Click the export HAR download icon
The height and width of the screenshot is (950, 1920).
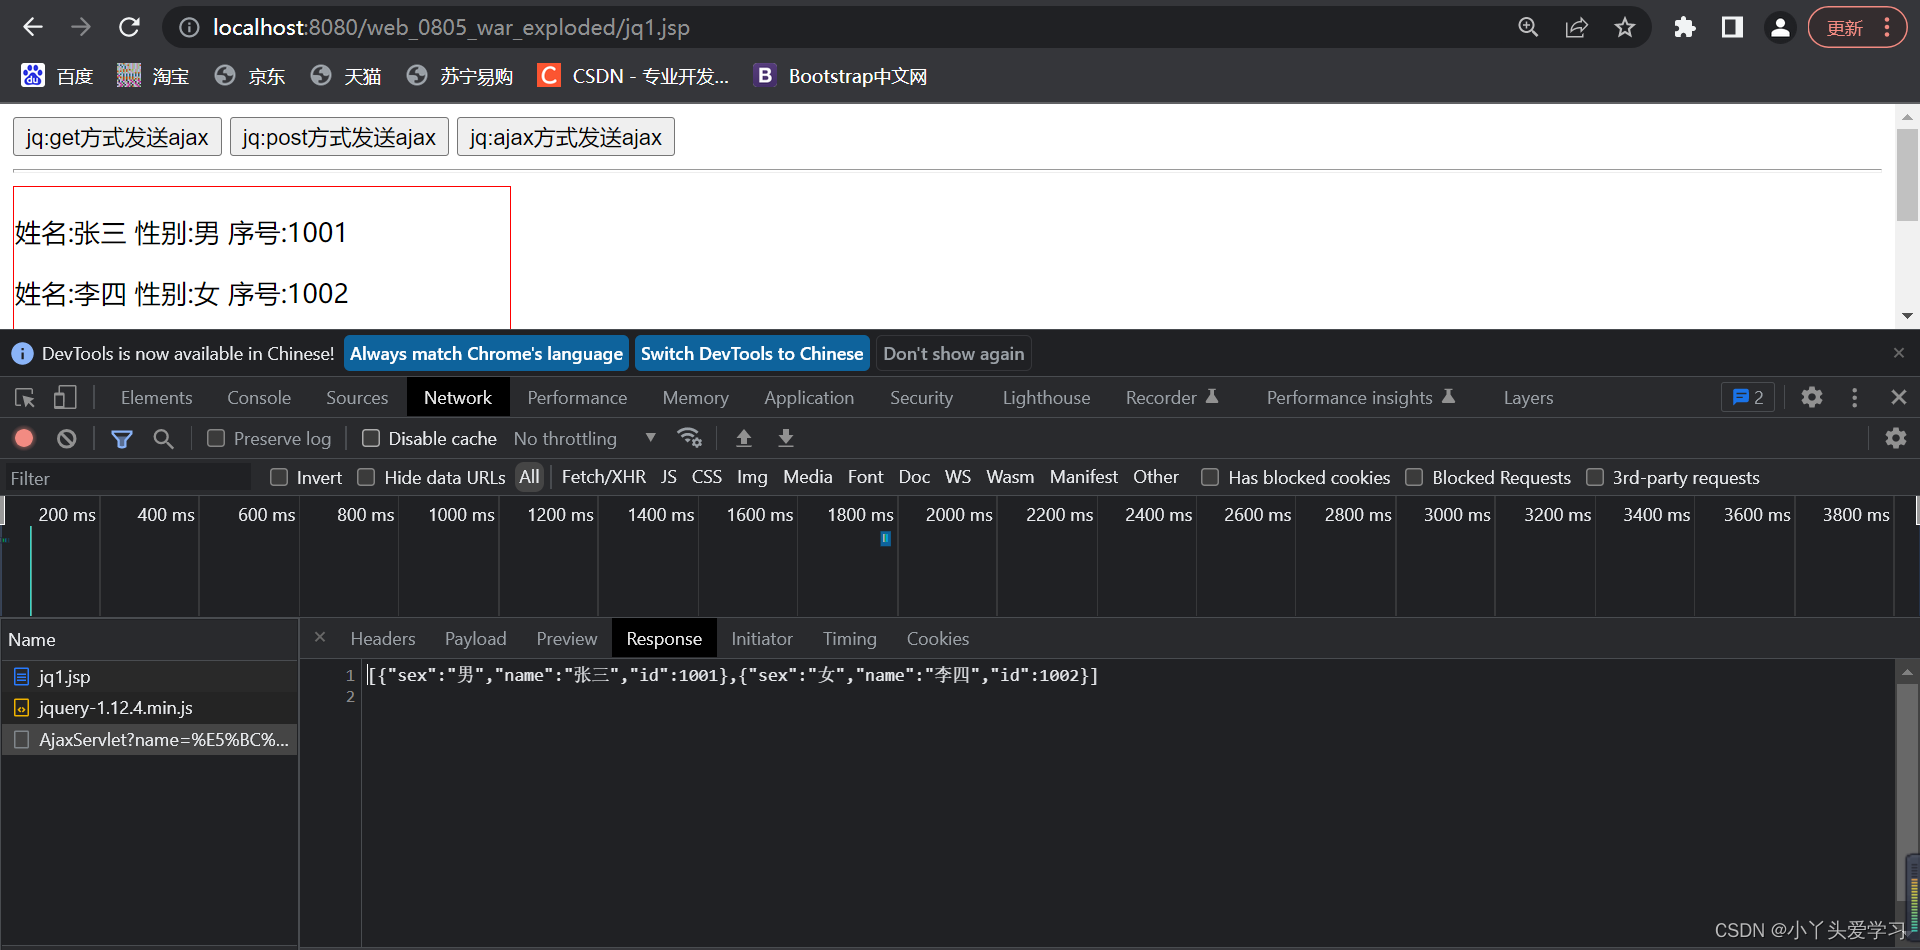tap(786, 438)
